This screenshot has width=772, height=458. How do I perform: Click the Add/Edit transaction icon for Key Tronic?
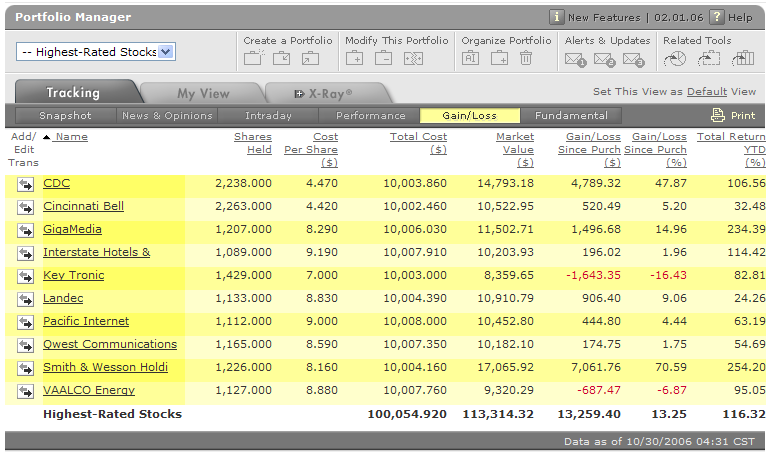click(x=25, y=276)
